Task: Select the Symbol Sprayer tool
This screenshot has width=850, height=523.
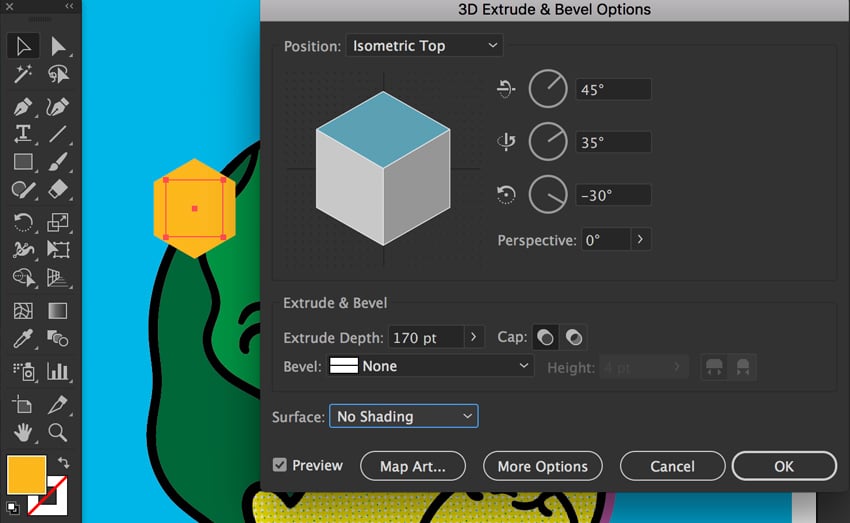Action: pyautogui.click(x=23, y=371)
